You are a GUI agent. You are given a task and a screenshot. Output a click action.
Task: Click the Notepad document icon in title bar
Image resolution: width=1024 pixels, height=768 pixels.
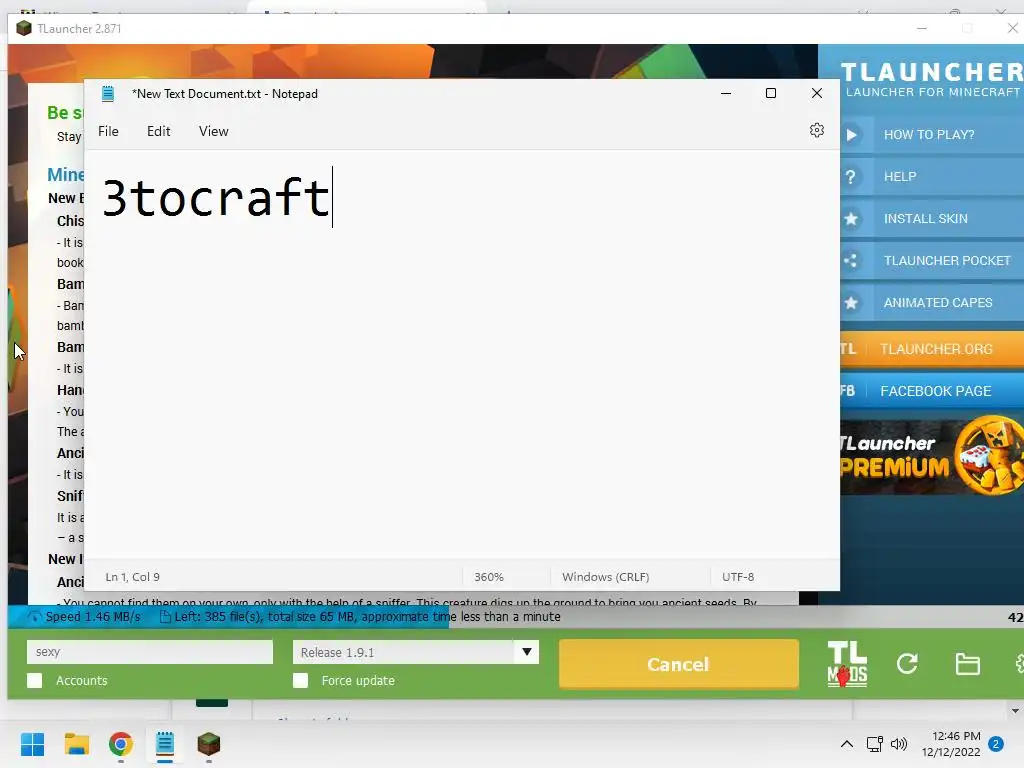(108, 94)
